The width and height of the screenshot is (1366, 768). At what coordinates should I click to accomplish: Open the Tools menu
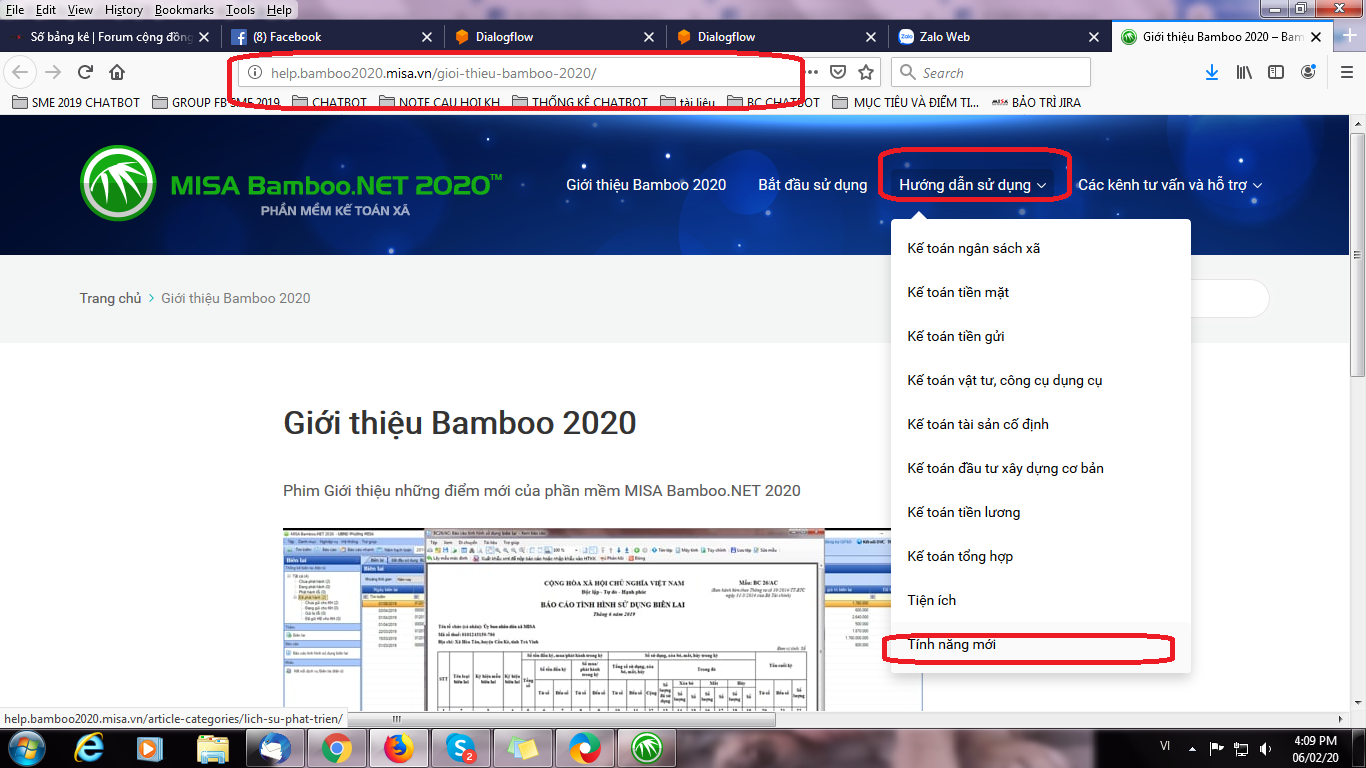coord(240,10)
